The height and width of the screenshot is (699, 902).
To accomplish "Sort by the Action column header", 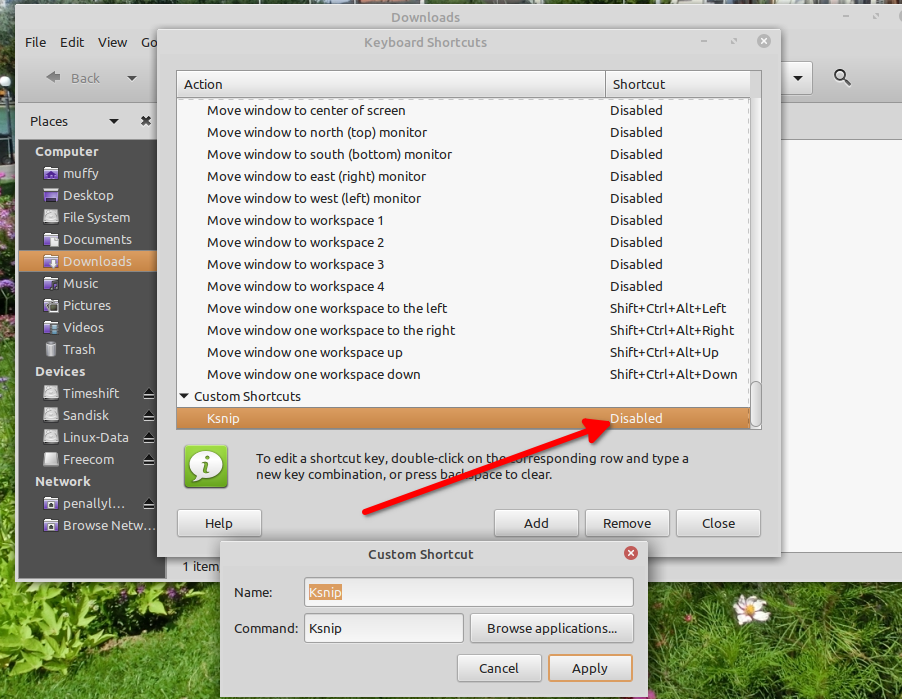I will [391, 84].
